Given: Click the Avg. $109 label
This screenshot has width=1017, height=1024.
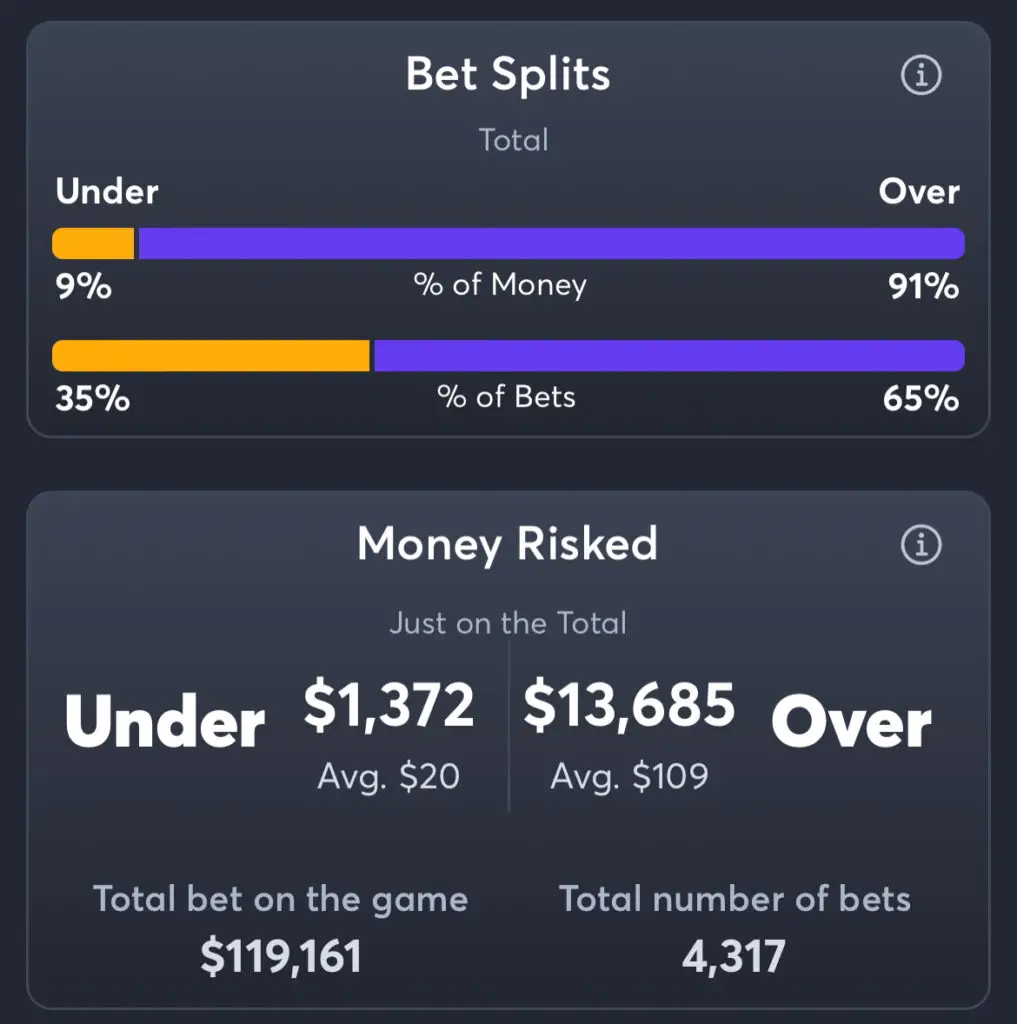Looking at the screenshot, I should pos(629,777).
